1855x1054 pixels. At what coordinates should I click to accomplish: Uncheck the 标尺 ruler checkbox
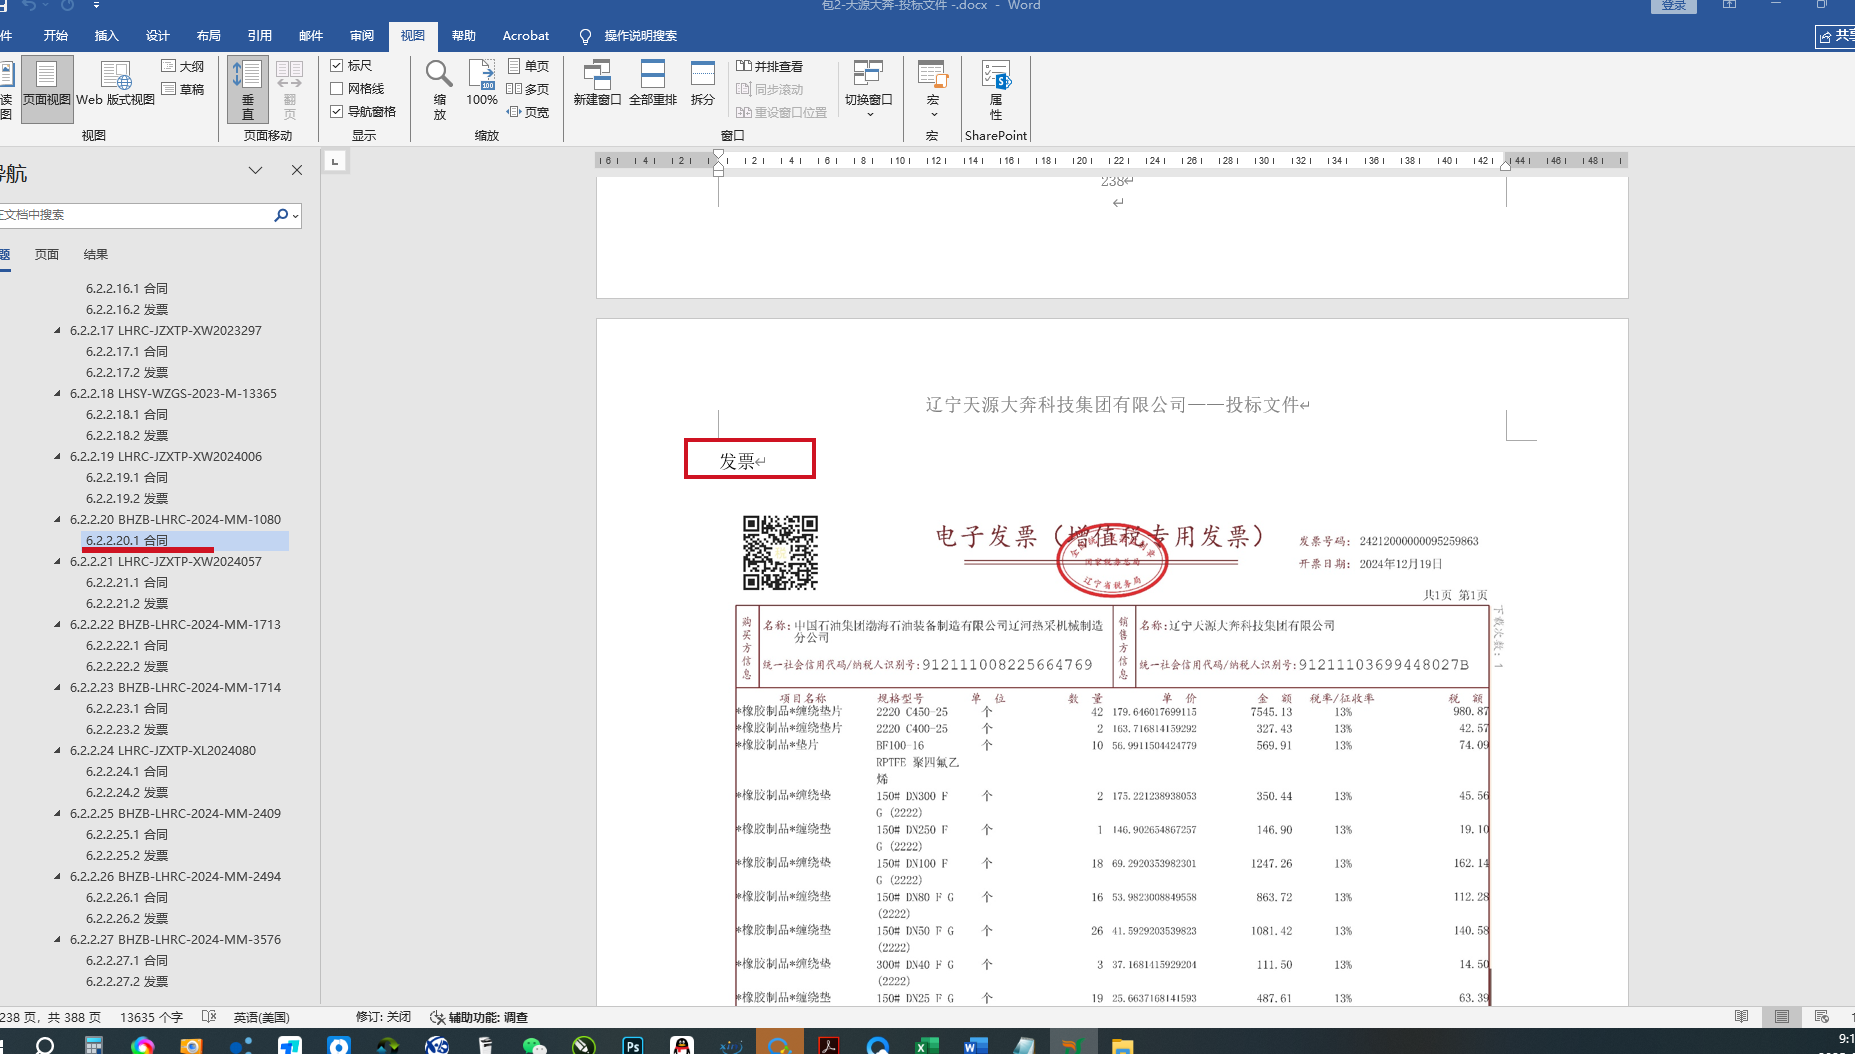point(337,66)
